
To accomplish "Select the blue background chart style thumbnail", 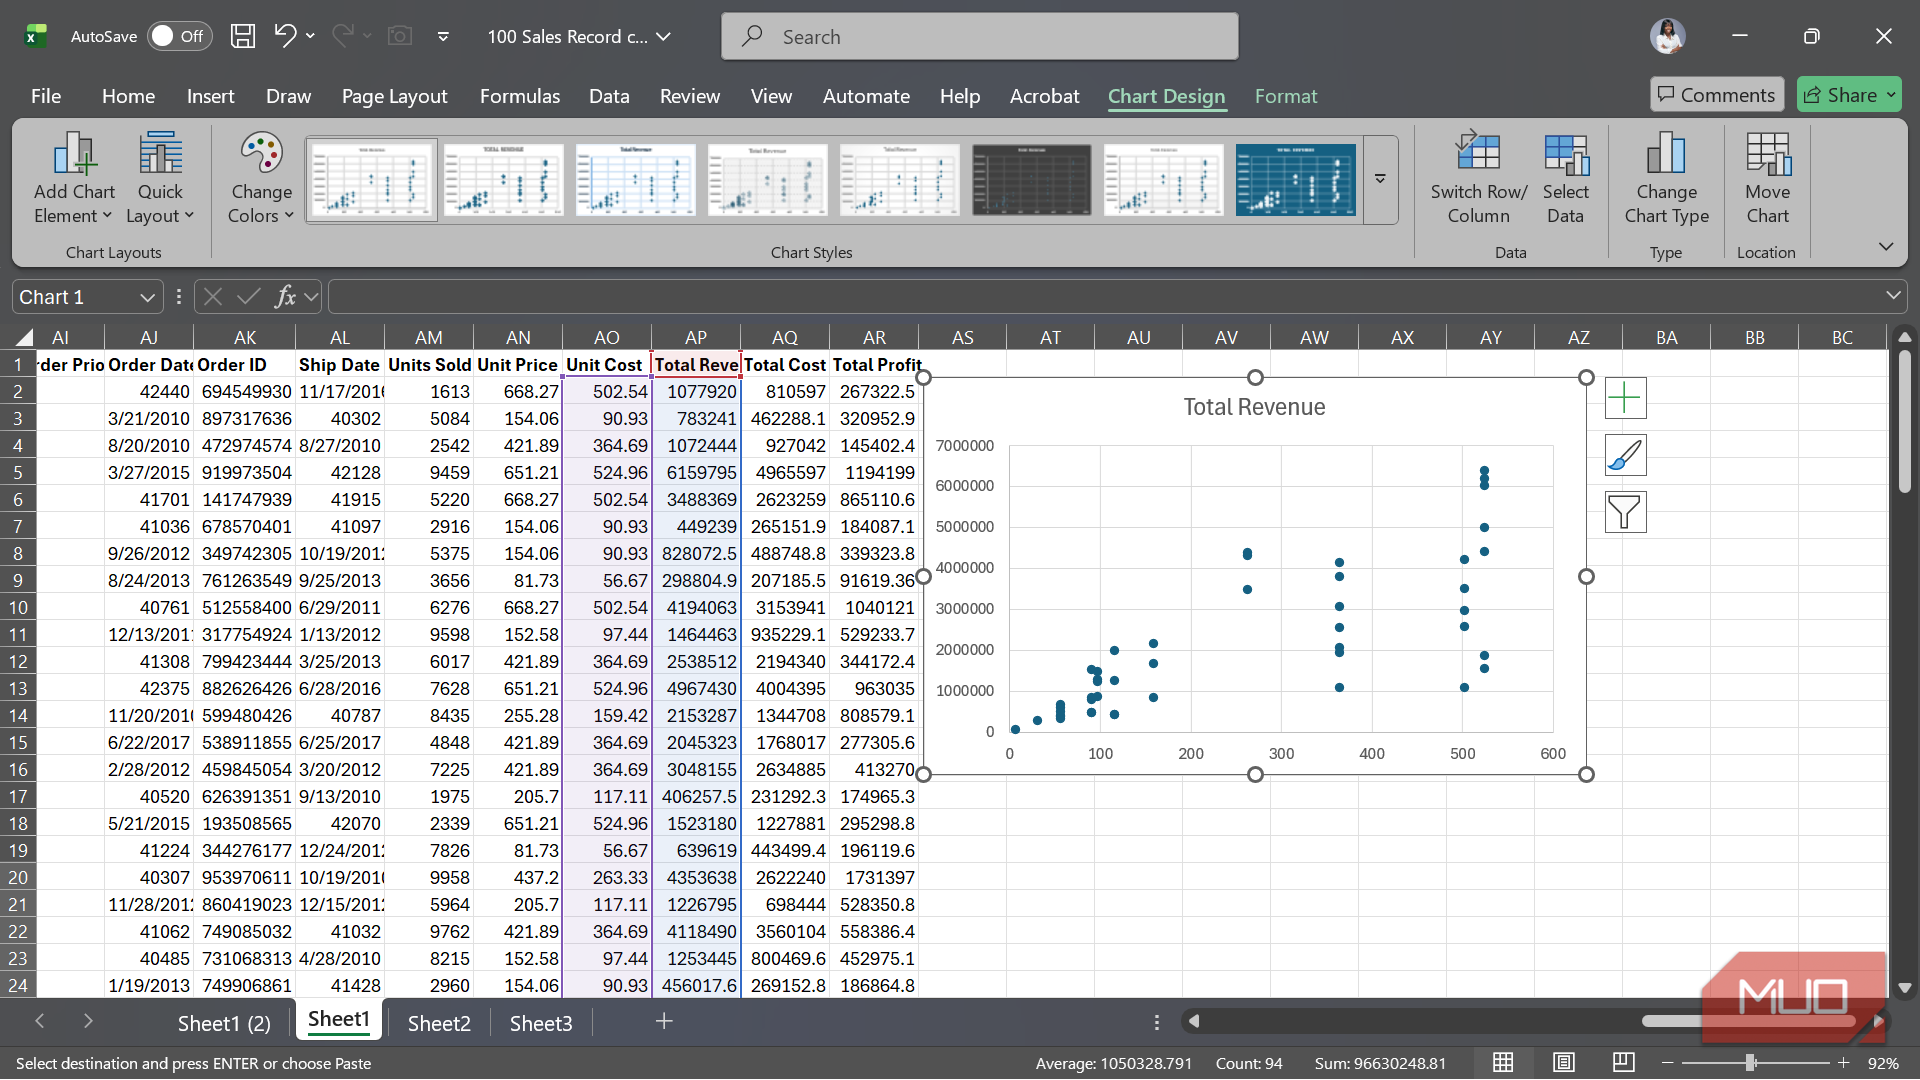I will (1295, 179).
